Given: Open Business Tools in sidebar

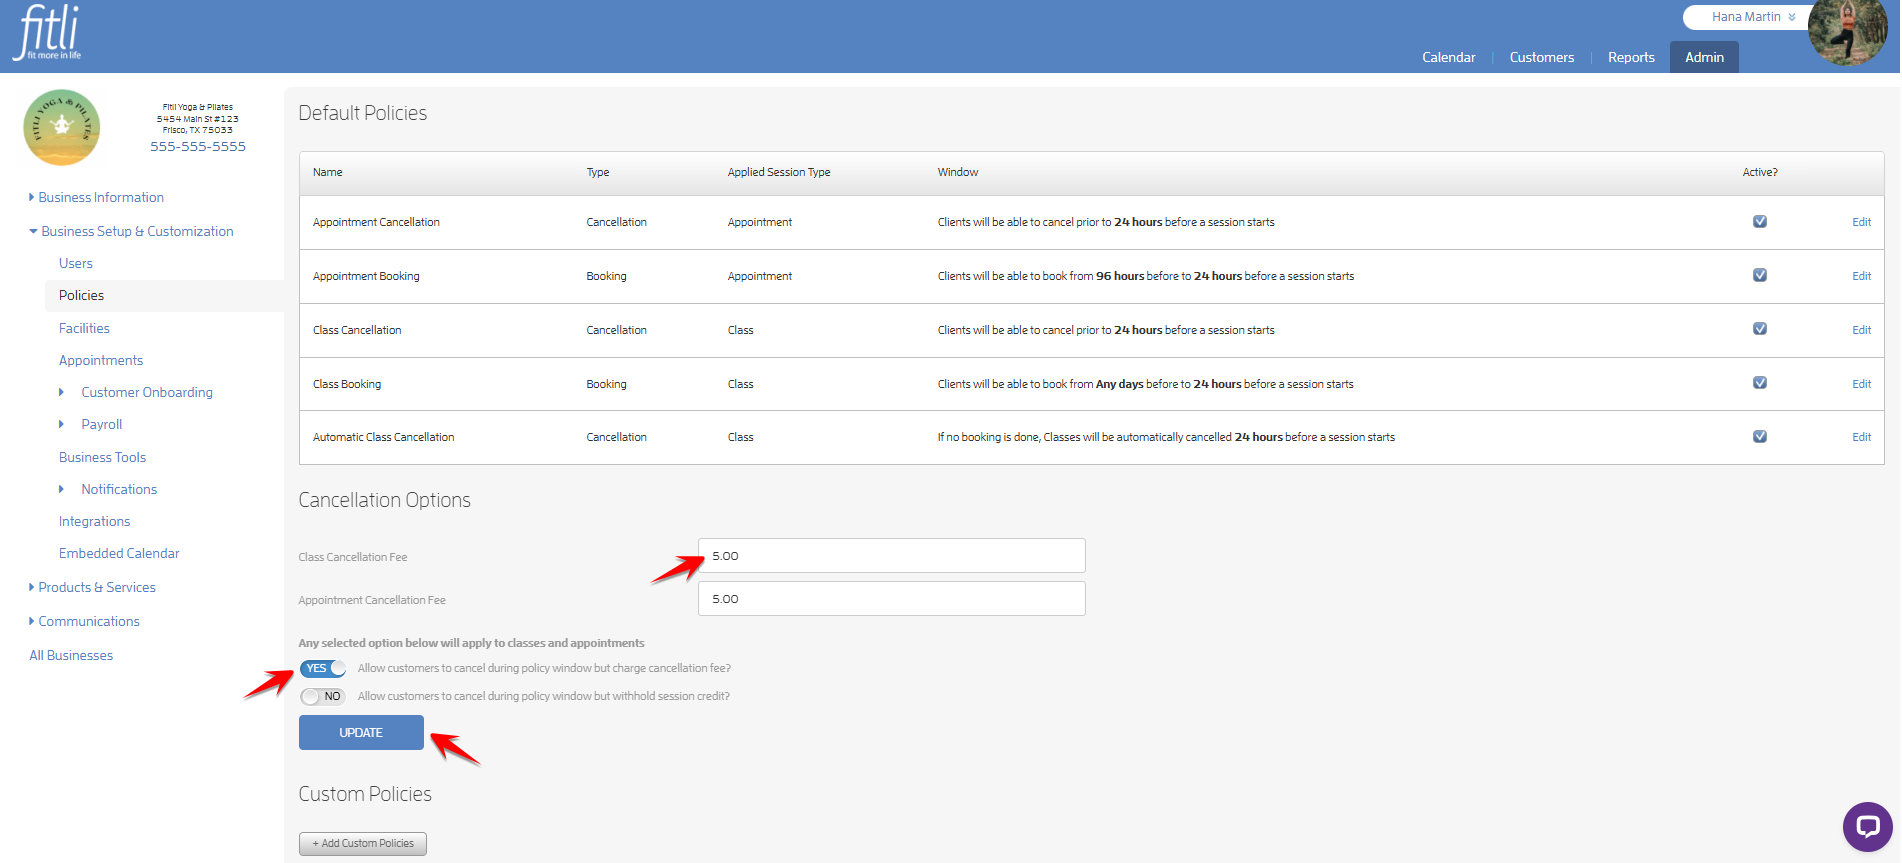Looking at the screenshot, I should pos(102,457).
